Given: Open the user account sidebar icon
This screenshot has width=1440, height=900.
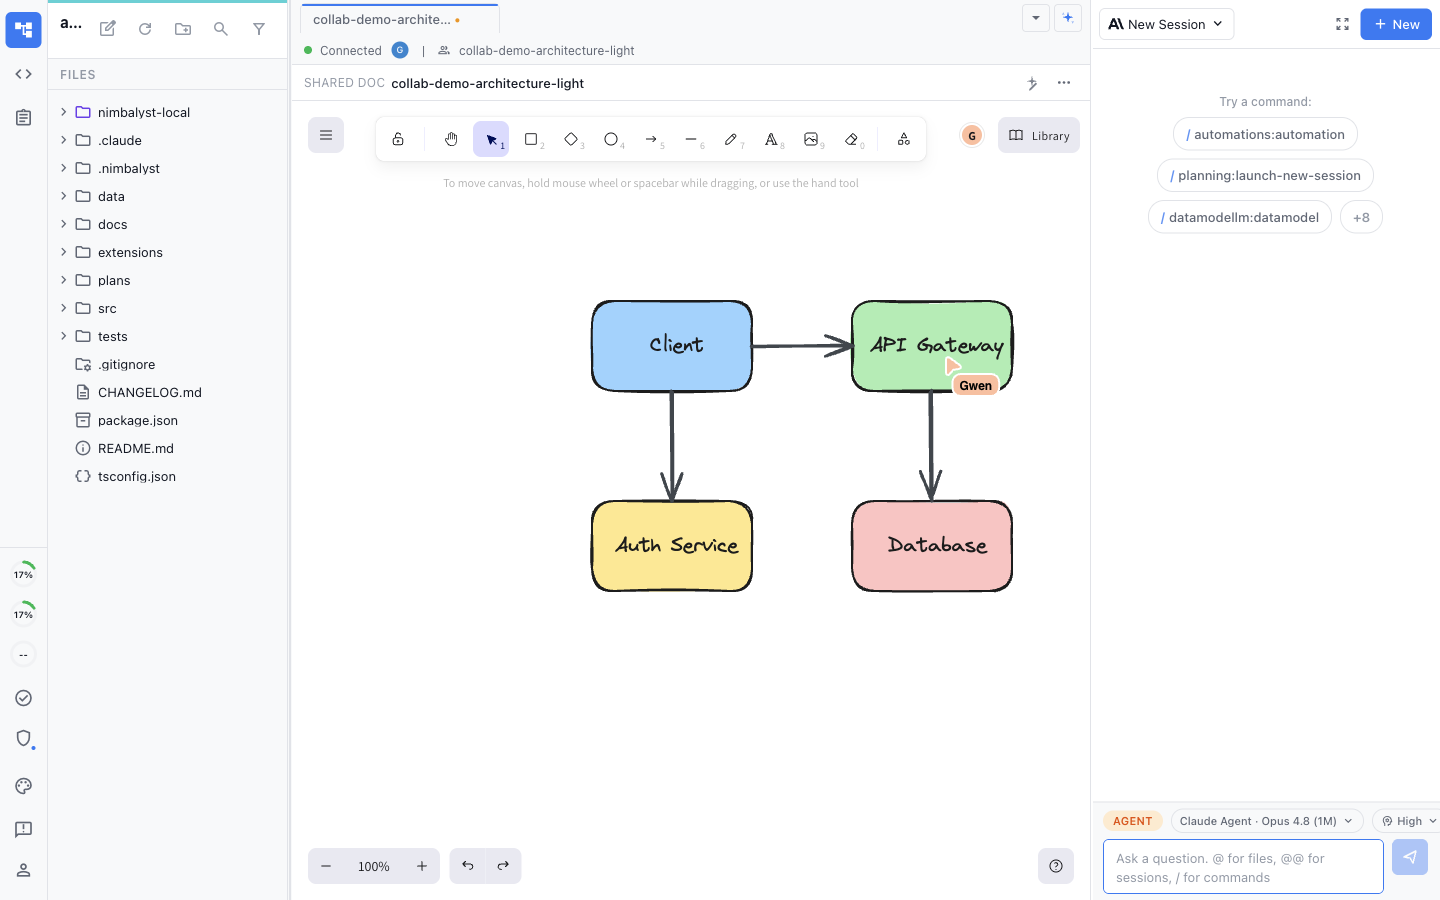Looking at the screenshot, I should (x=24, y=870).
